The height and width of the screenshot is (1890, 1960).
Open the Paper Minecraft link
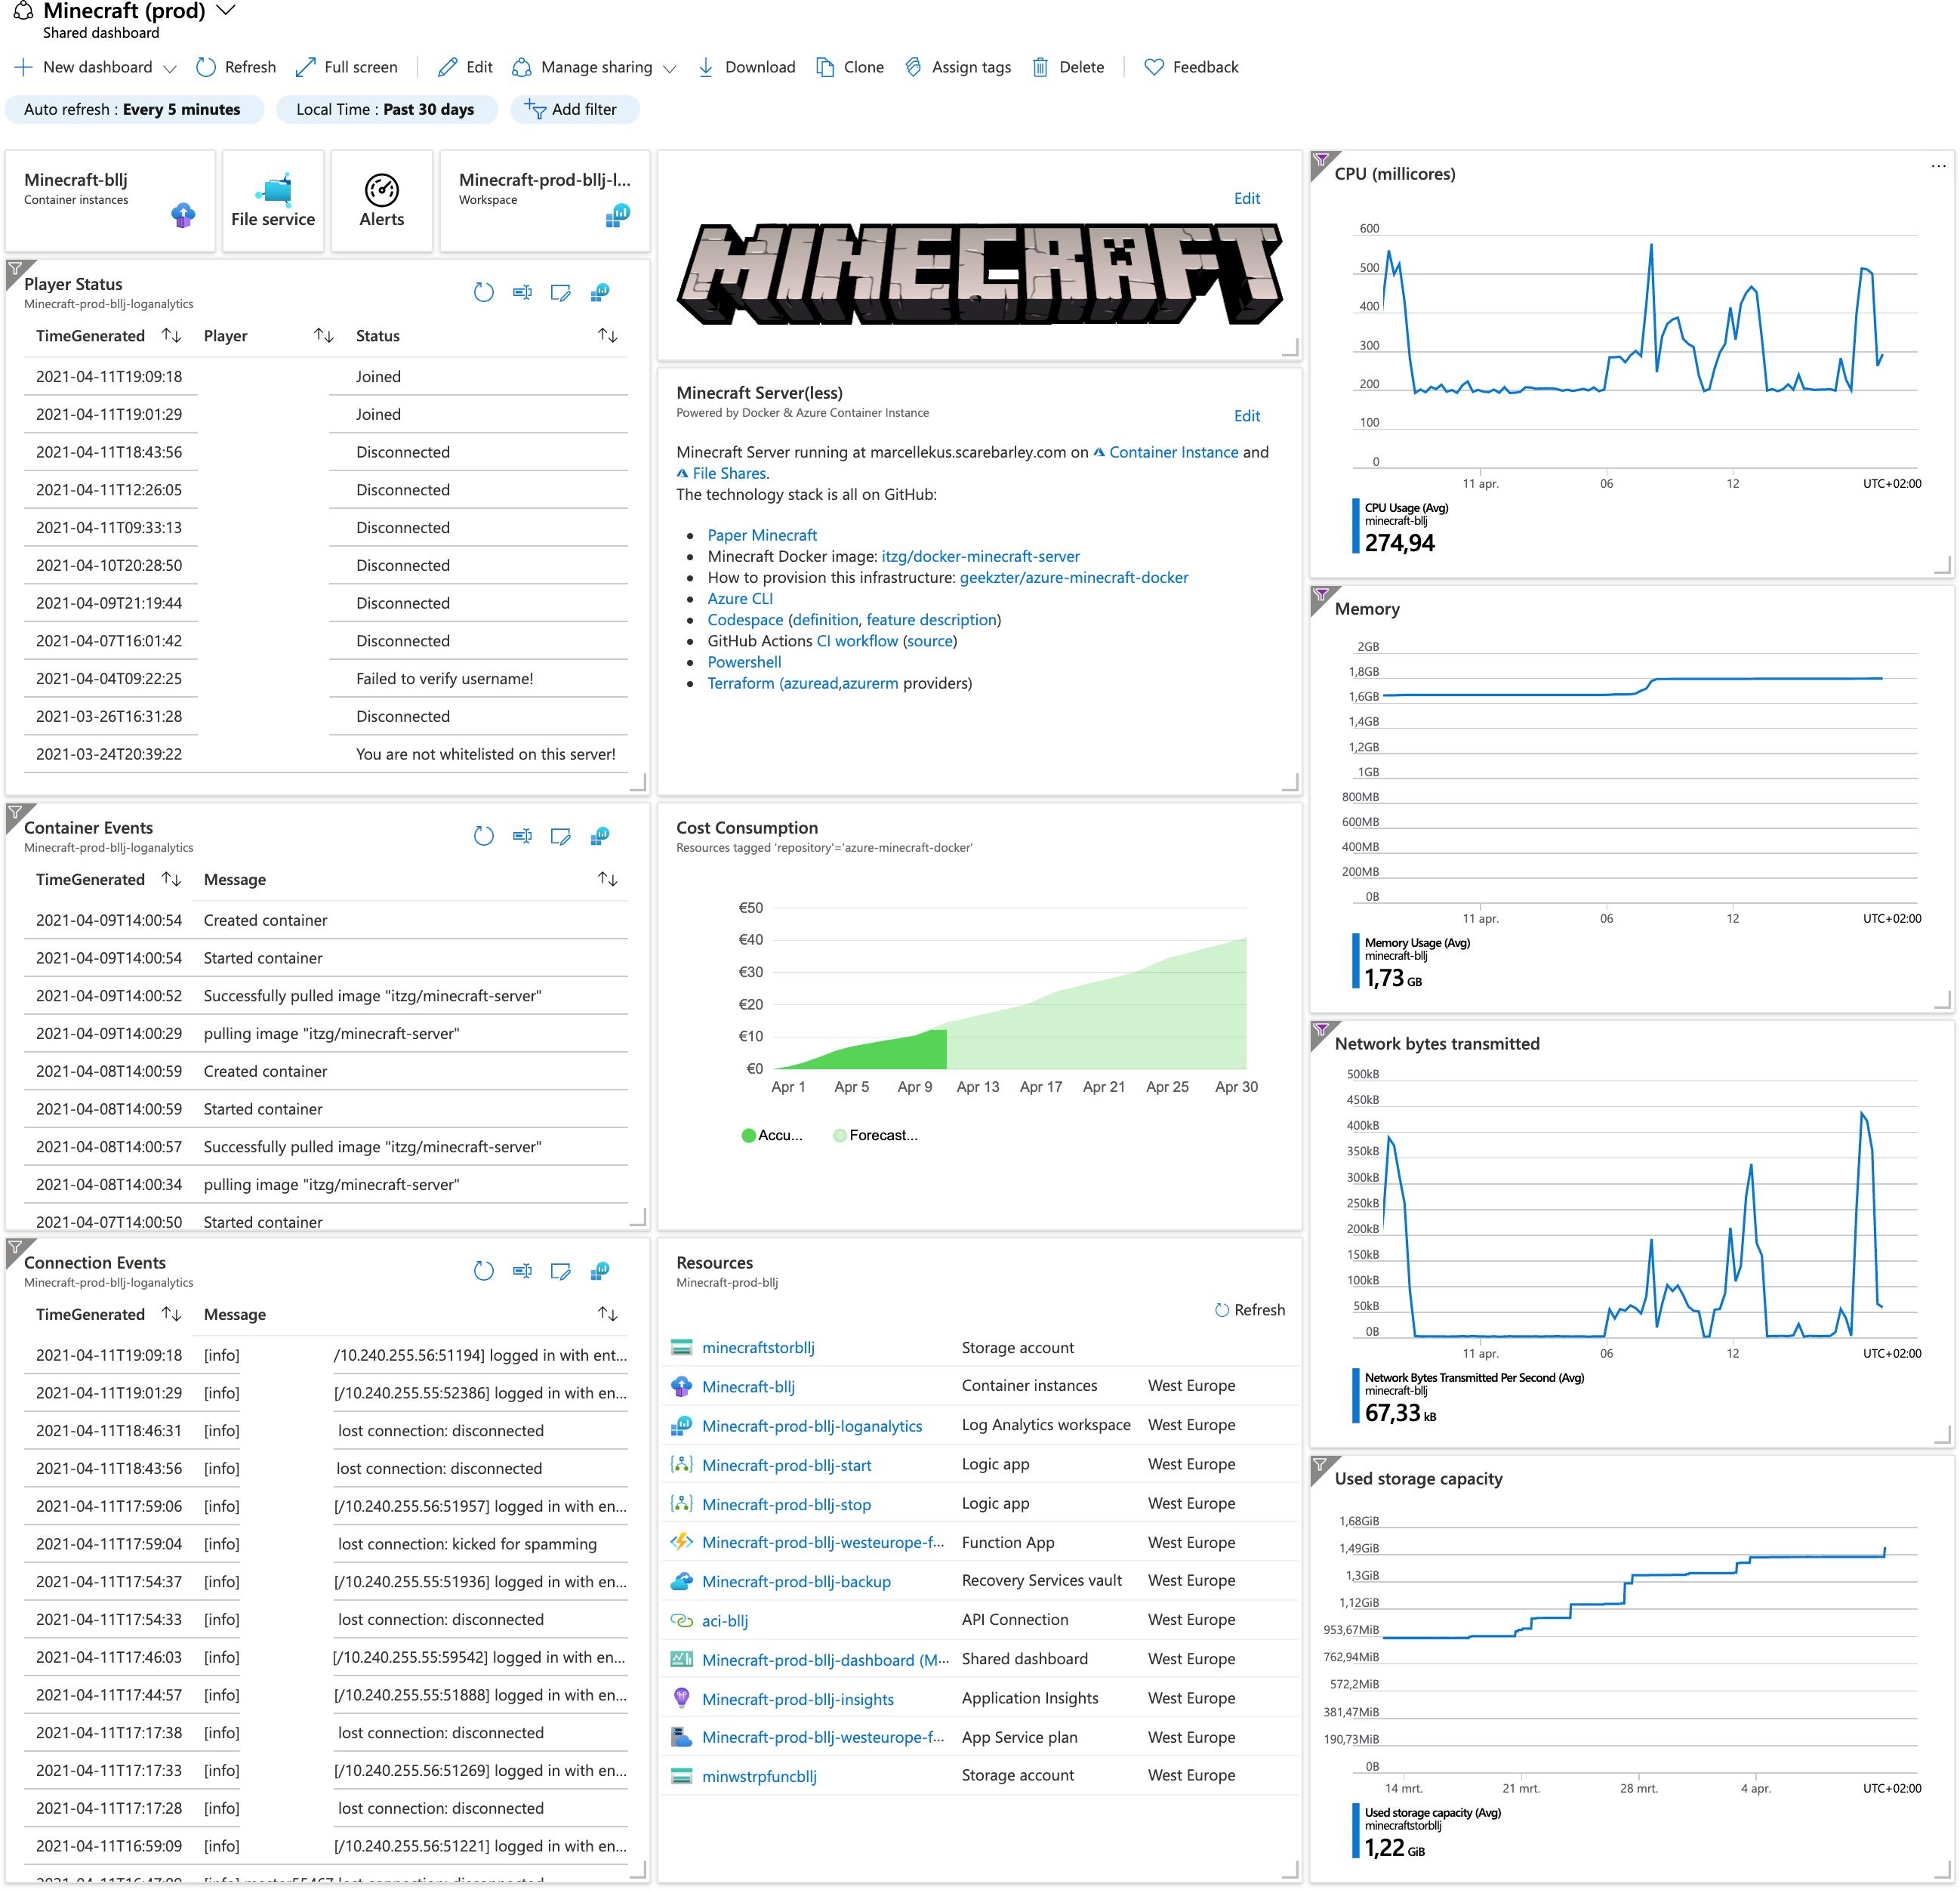click(x=762, y=535)
